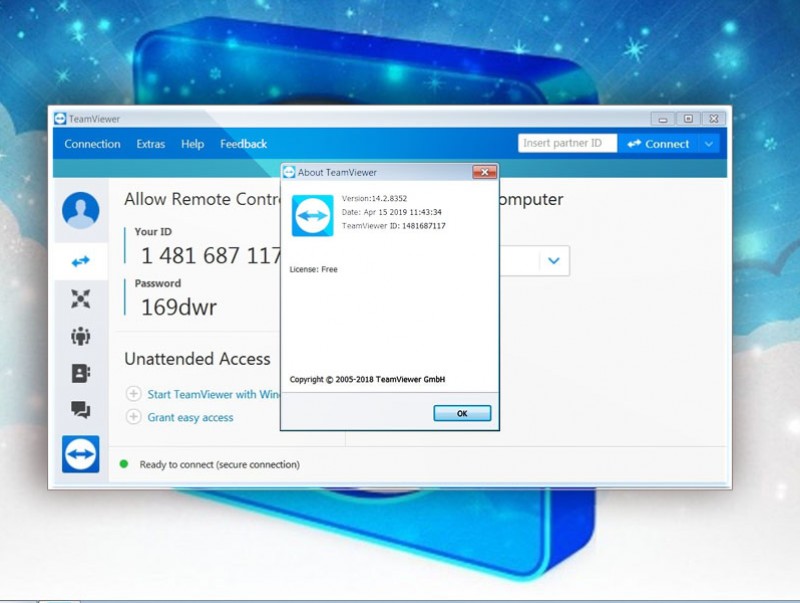Click the TeamViewer logo at sidebar bottom
800x603 pixels.
81,454
